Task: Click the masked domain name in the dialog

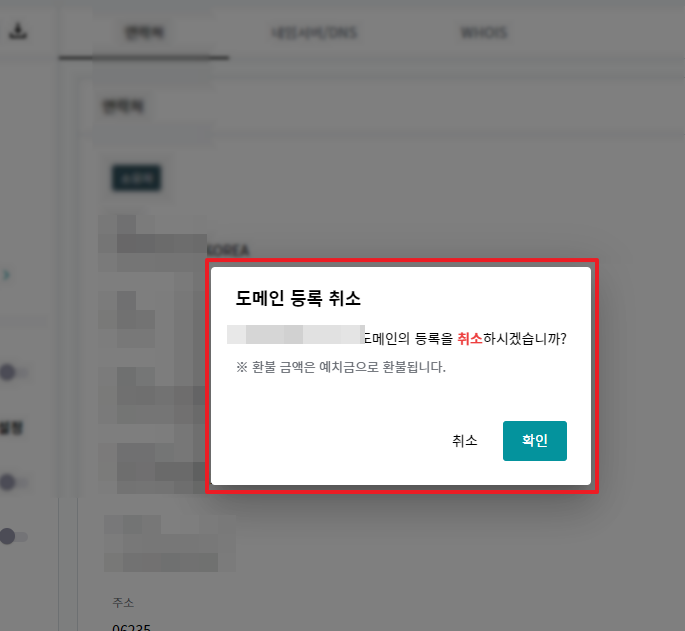Action: [x=297, y=337]
